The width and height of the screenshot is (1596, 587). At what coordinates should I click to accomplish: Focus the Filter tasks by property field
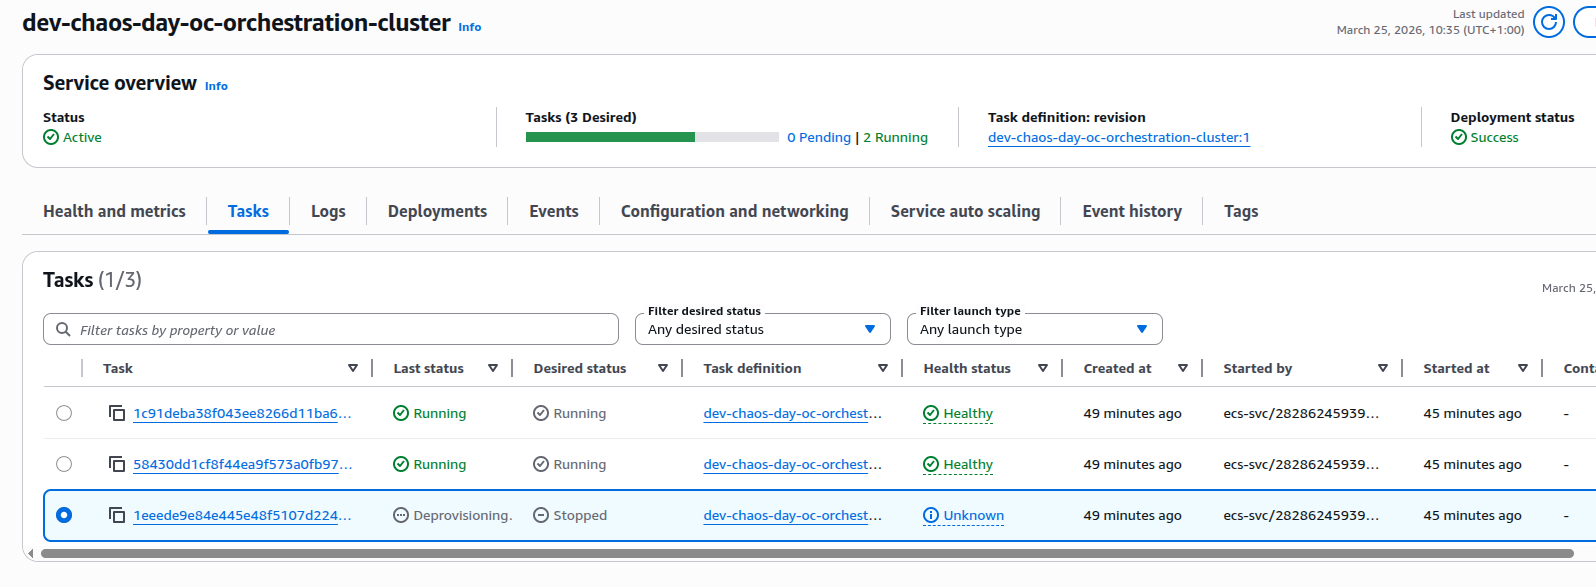tap(340, 330)
